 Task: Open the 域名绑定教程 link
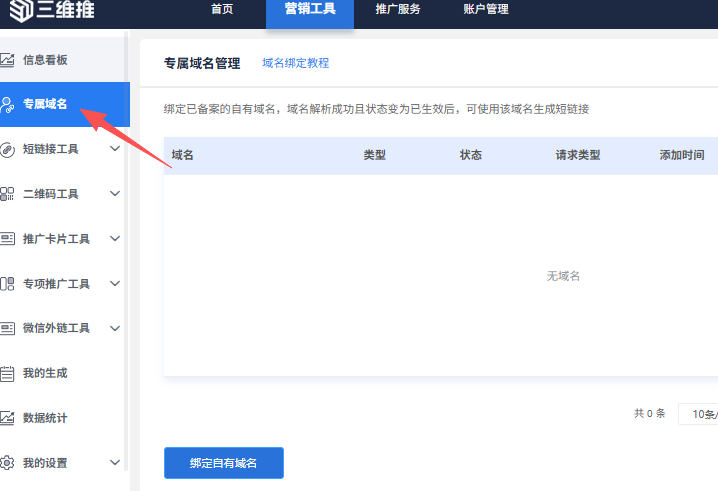(295, 63)
